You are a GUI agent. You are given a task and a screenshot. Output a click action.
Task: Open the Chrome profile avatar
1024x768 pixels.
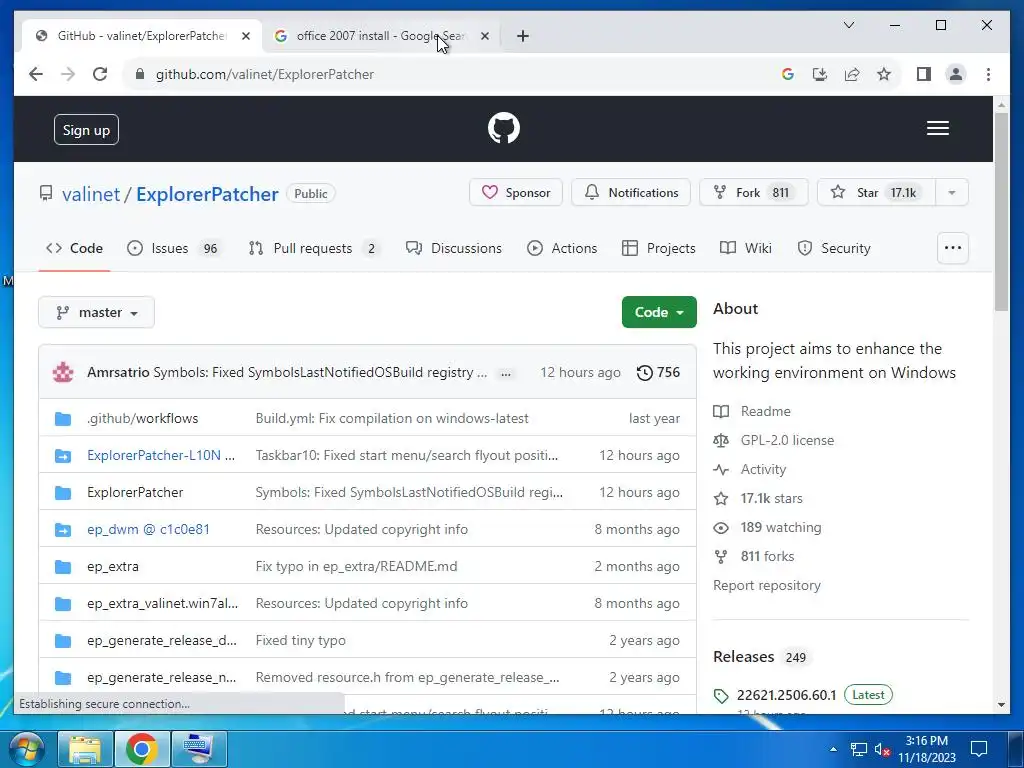click(x=955, y=74)
